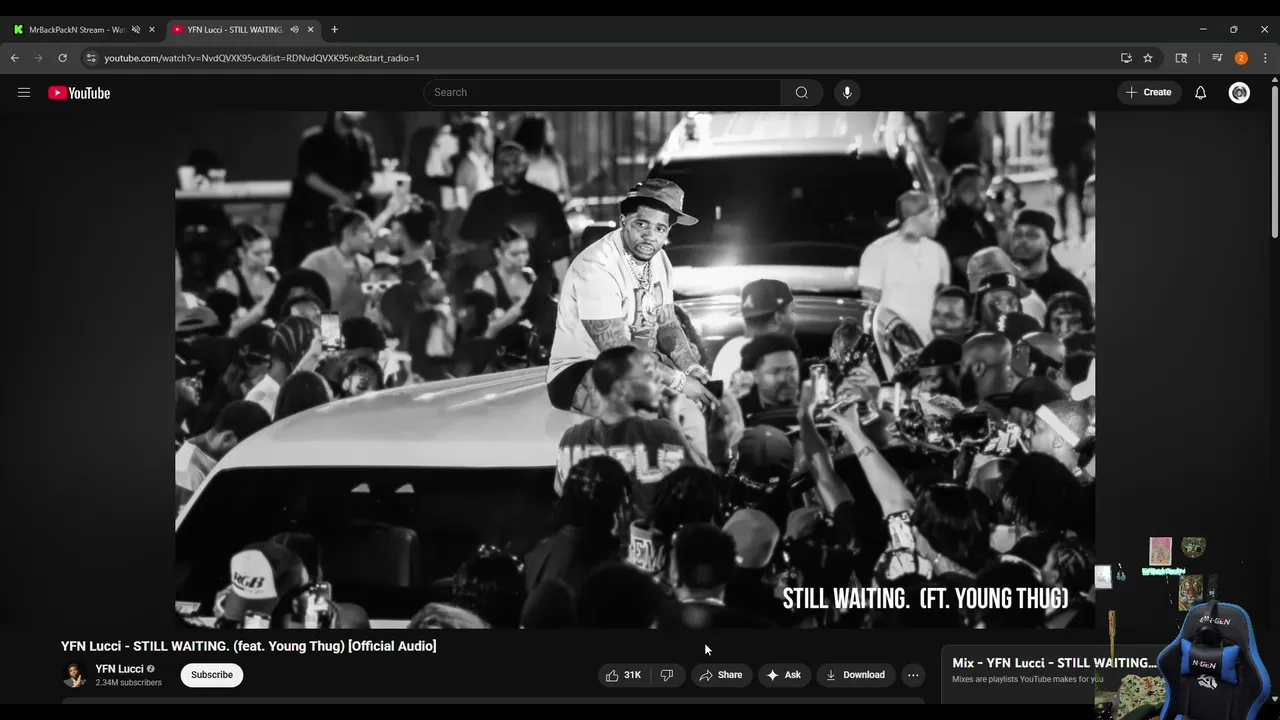The width and height of the screenshot is (1280, 720).
Task: Click the Subscribe button
Action: point(212,675)
